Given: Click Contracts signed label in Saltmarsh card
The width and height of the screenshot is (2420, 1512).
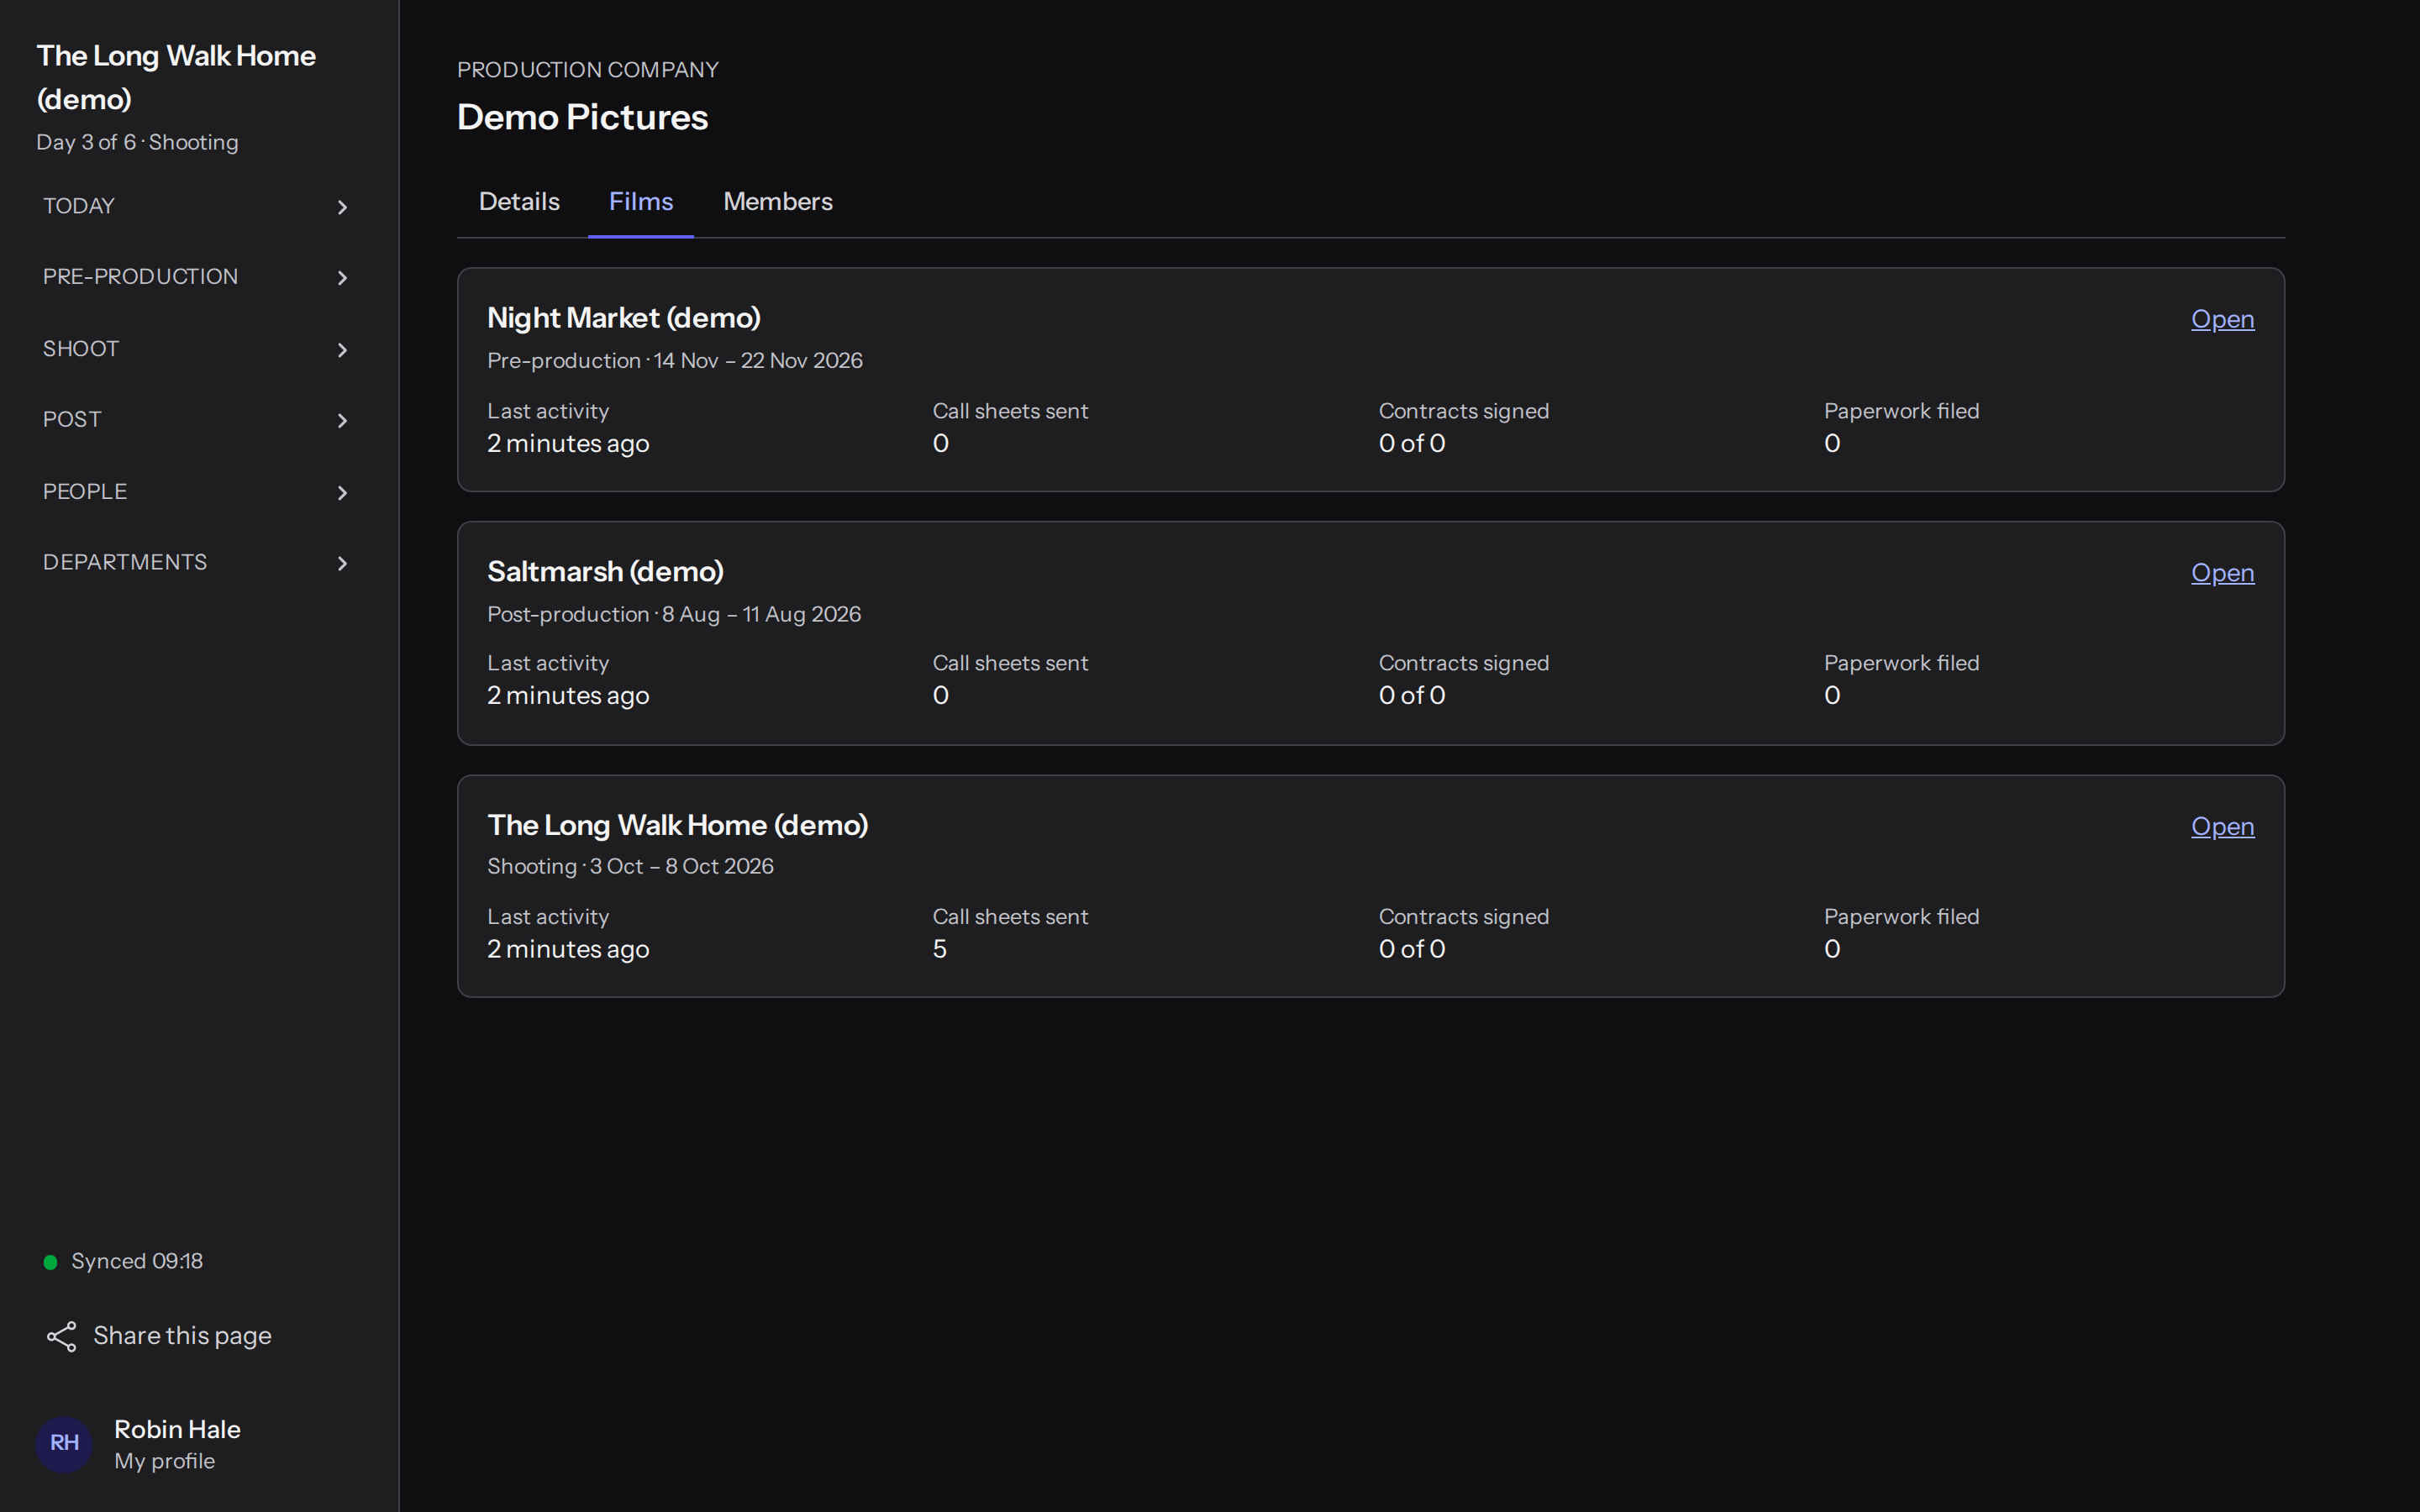Looking at the screenshot, I should pos(1464,664).
